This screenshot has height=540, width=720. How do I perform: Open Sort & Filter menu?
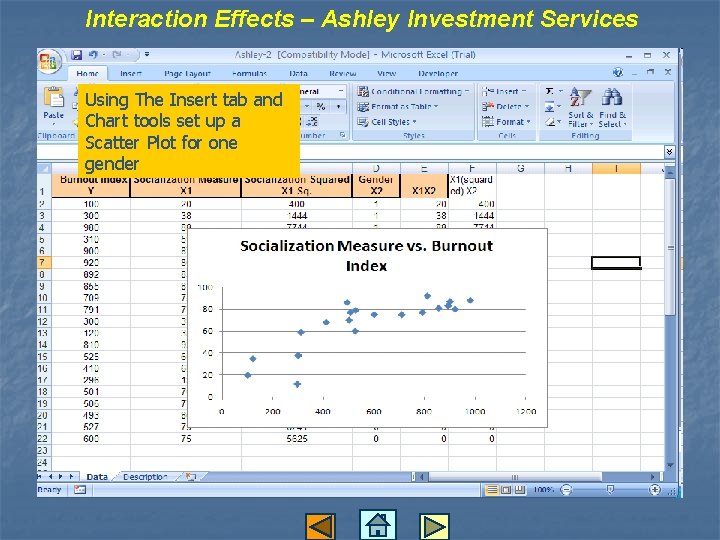coord(580,107)
